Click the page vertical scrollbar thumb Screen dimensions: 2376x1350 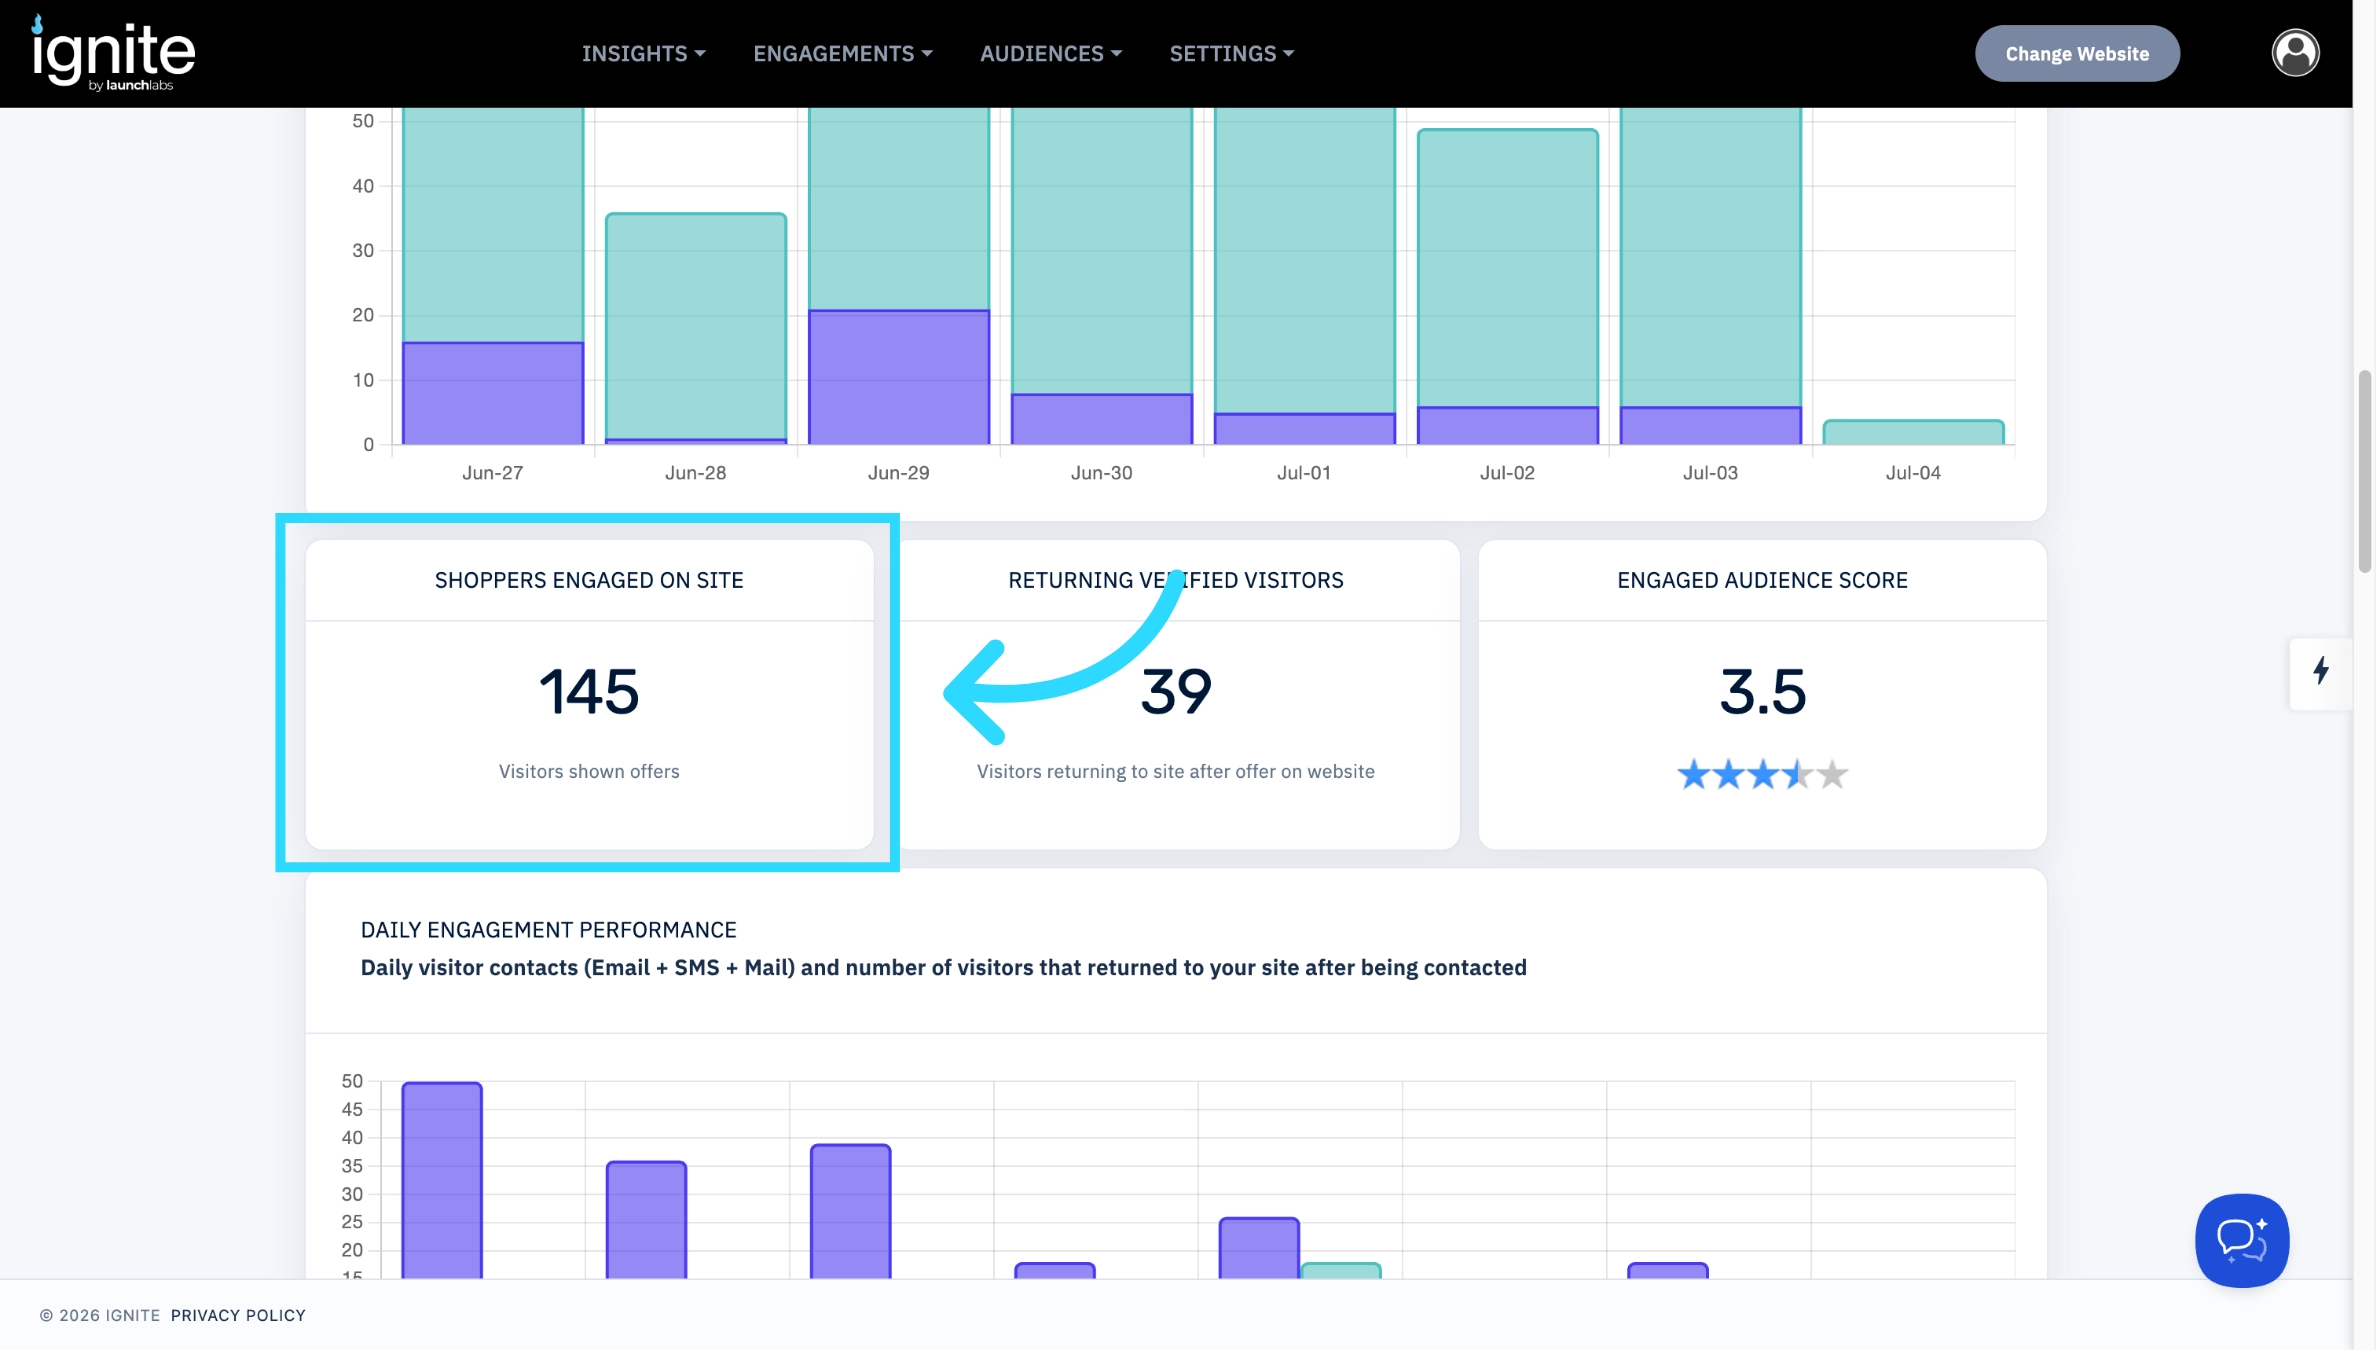click(x=2364, y=471)
